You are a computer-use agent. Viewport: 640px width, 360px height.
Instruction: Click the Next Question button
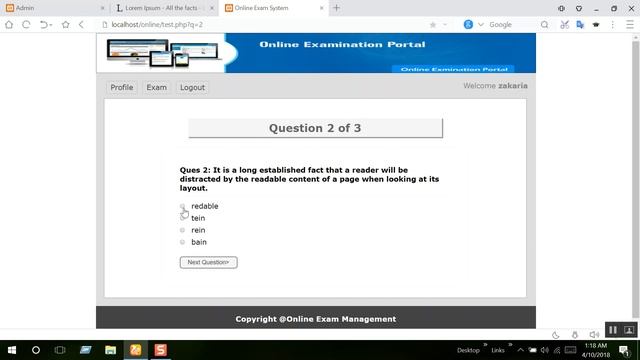[x=209, y=262]
